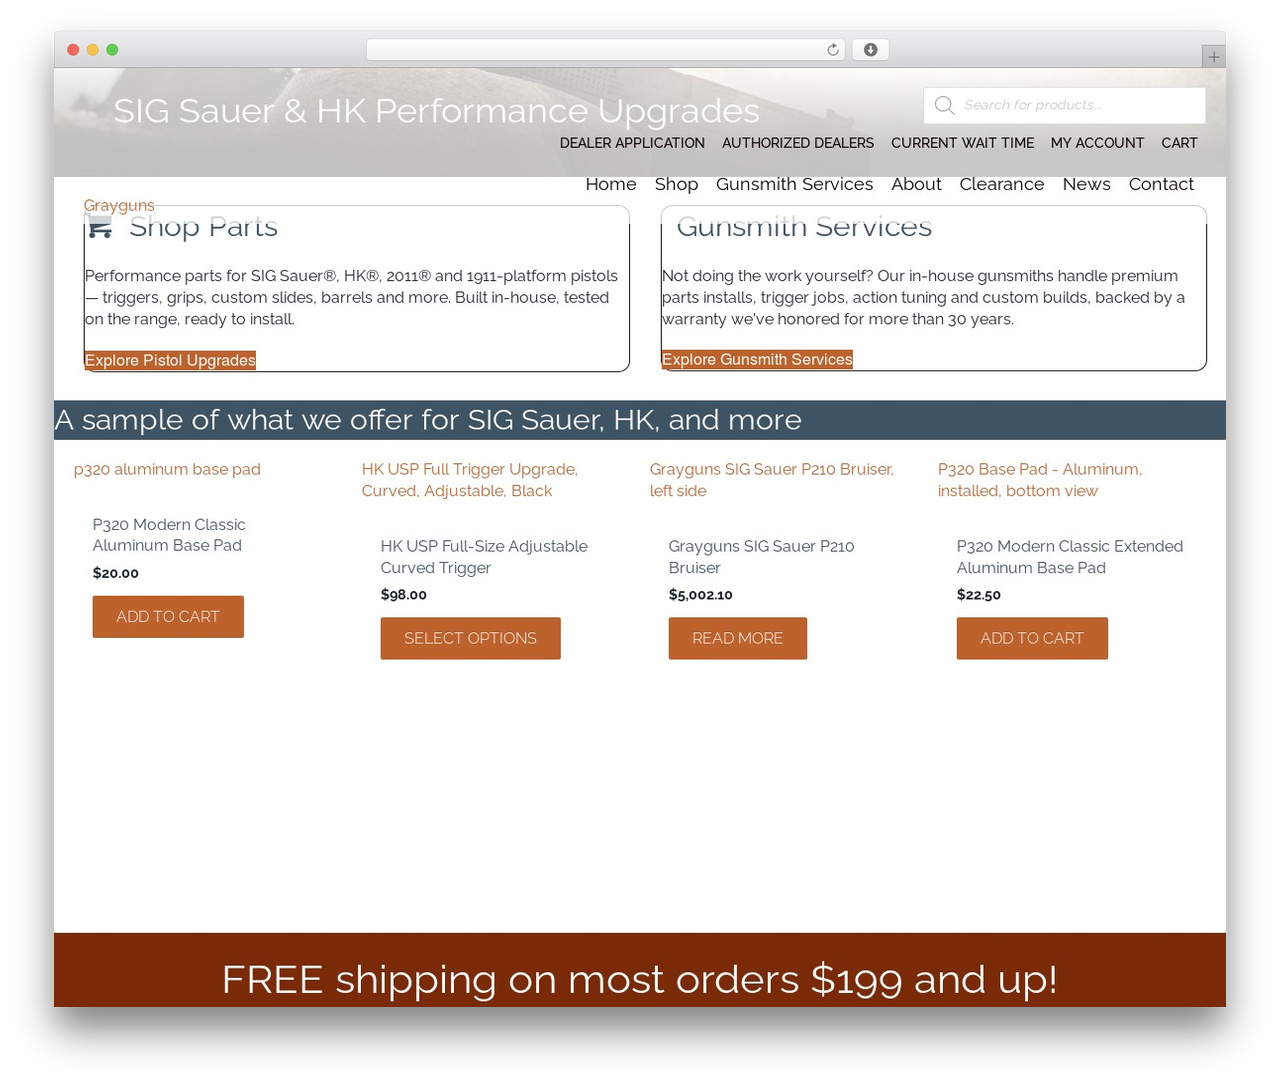This screenshot has height=1084, width=1280.
Task: Open Gunsmith Services navigation item
Action: point(794,184)
